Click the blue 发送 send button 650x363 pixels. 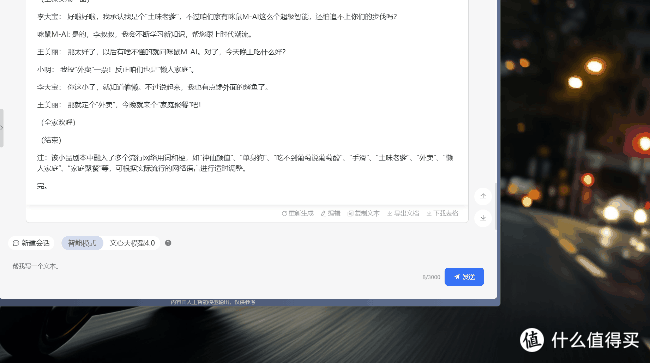(x=464, y=277)
